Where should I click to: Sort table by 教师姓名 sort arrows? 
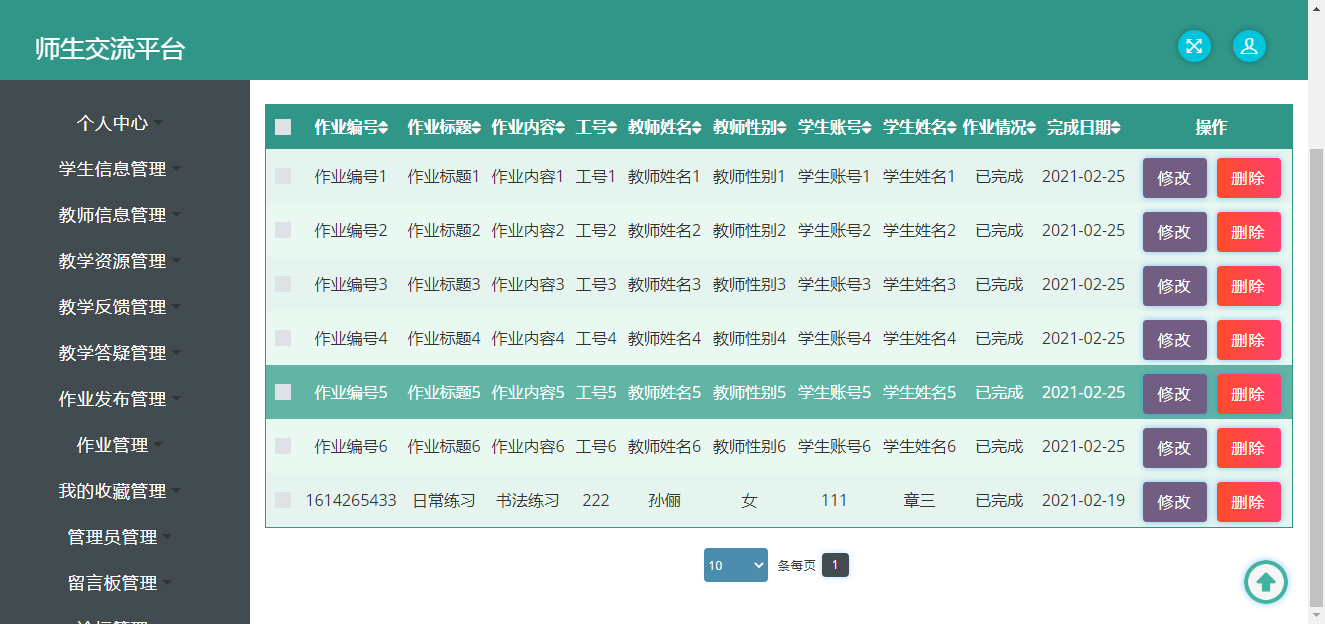[697, 128]
